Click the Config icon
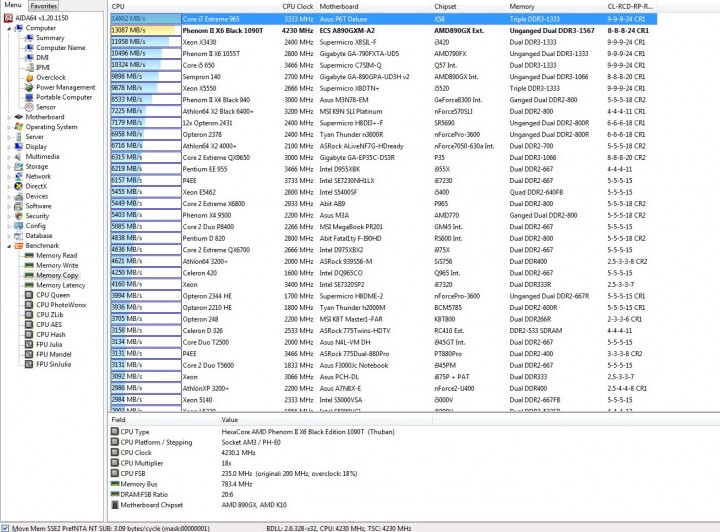This screenshot has width=720, height=532. (19, 226)
